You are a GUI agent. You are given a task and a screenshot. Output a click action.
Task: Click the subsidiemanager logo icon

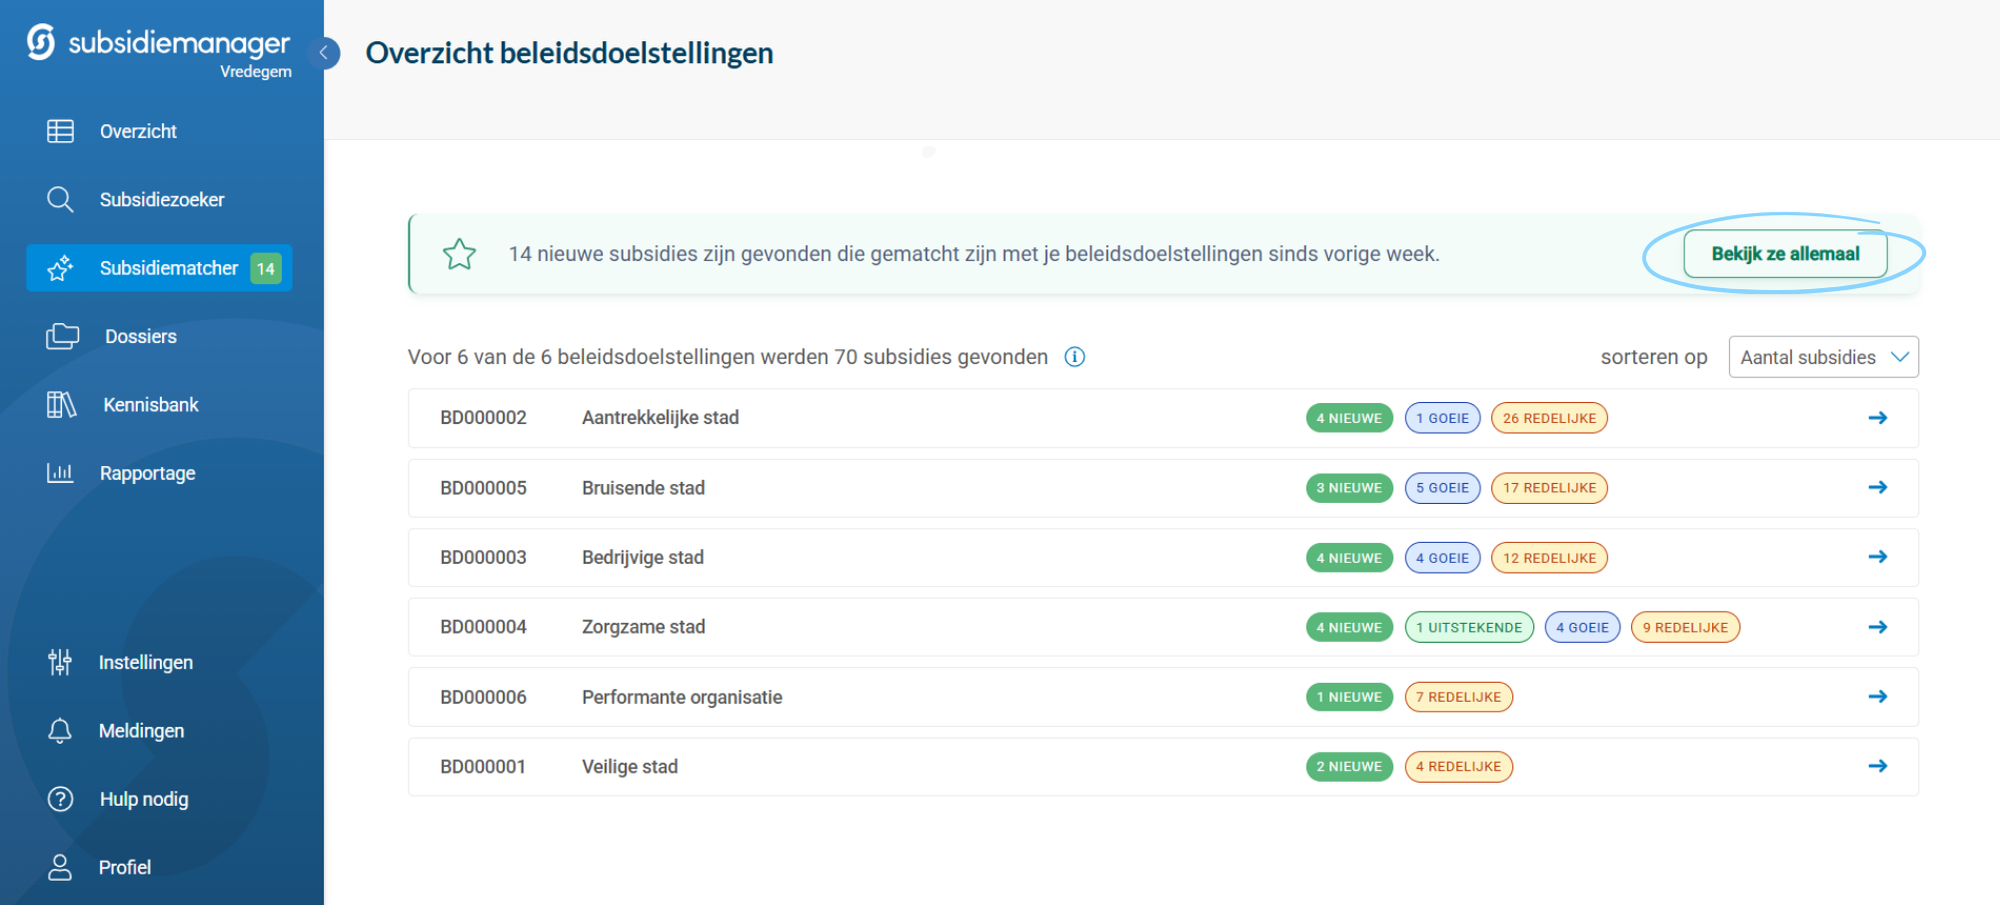[x=41, y=43]
